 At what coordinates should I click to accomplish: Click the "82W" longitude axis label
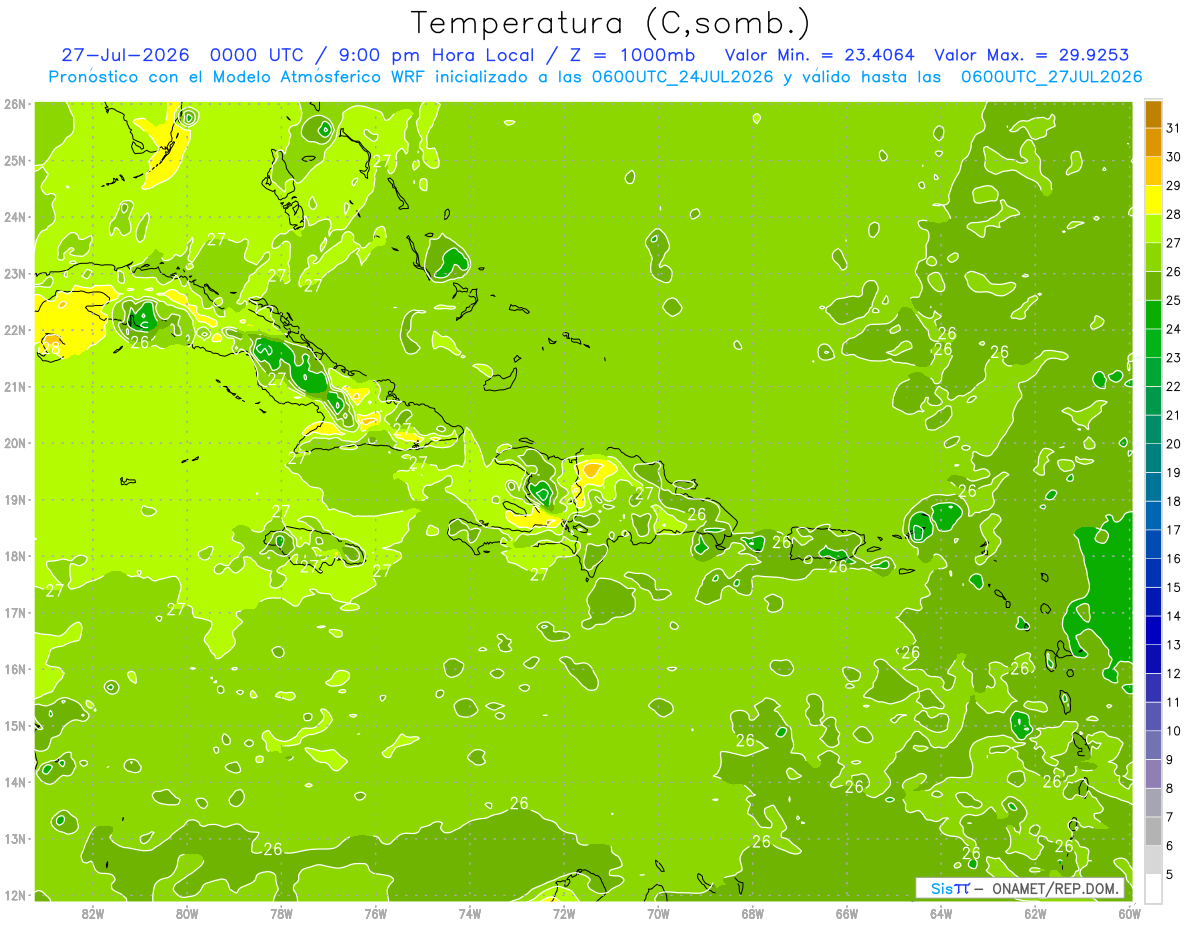pyautogui.click(x=93, y=913)
